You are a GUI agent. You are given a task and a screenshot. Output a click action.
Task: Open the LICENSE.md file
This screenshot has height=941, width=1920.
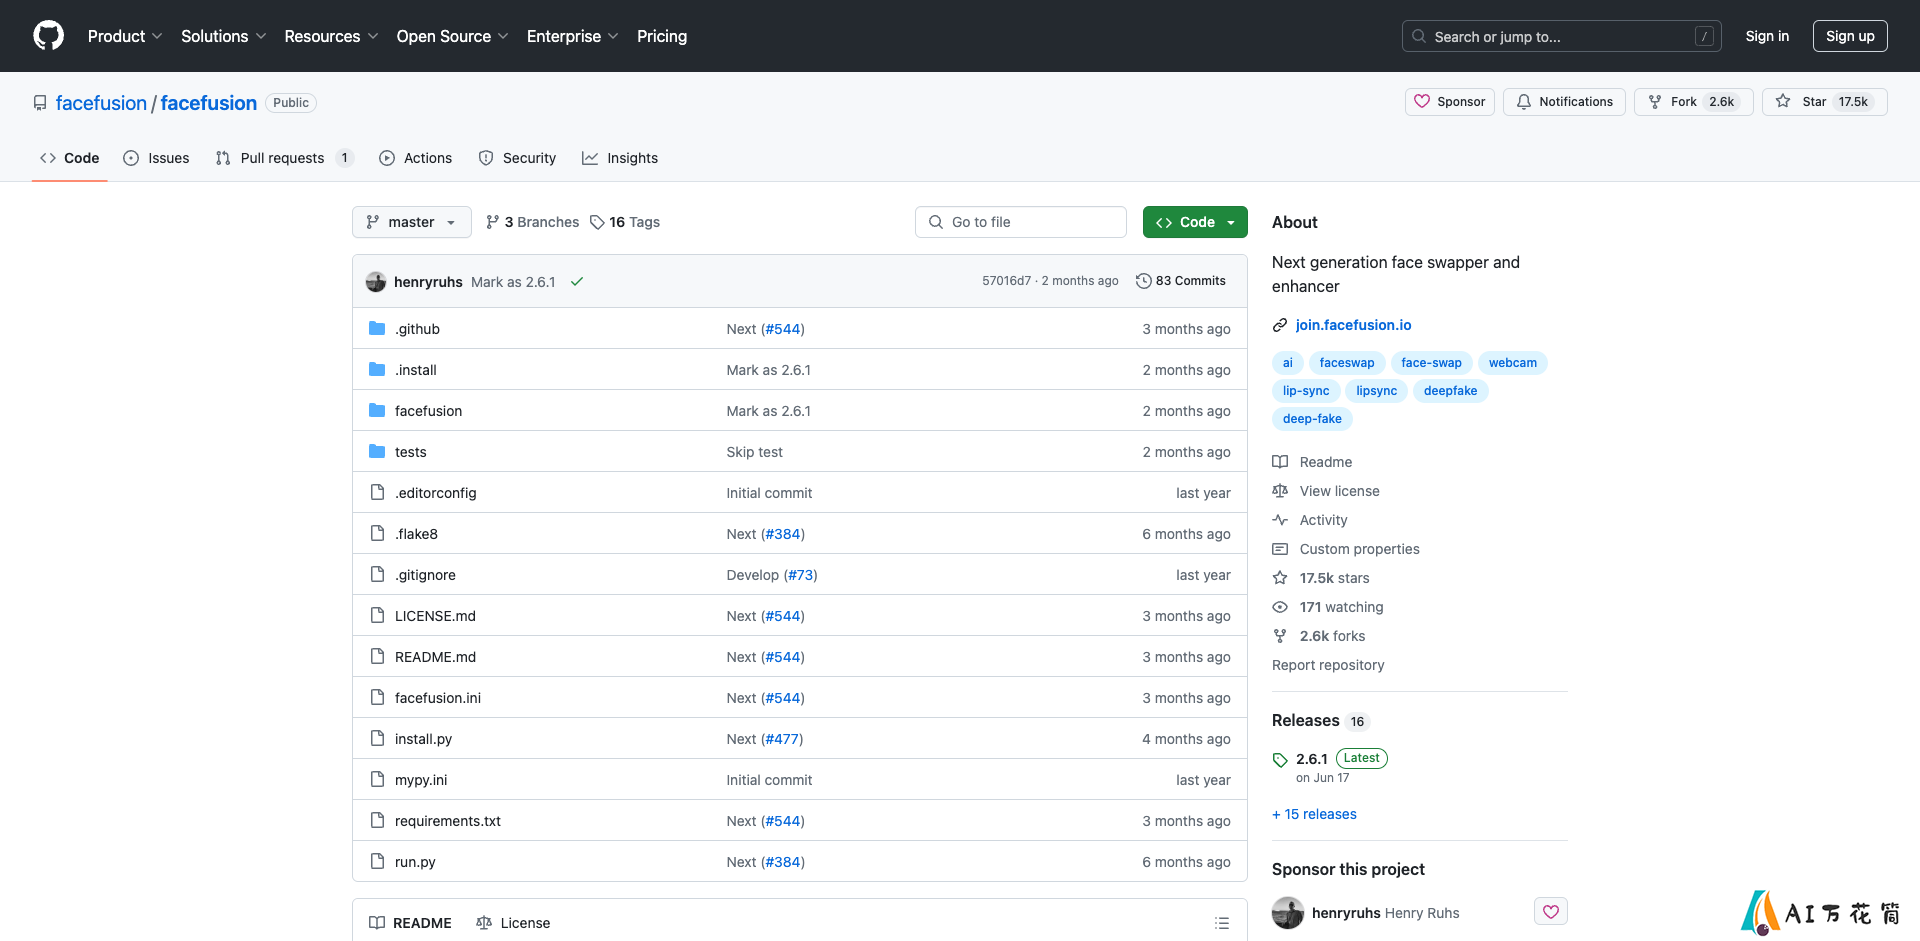click(435, 616)
